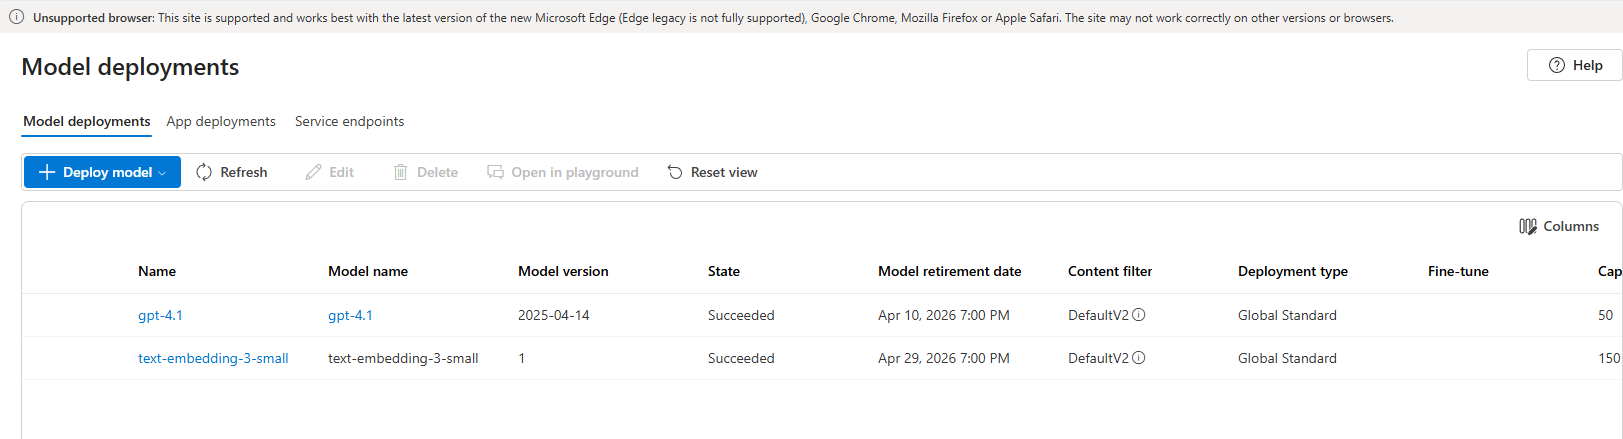Click the Edit pencil icon

click(x=314, y=172)
